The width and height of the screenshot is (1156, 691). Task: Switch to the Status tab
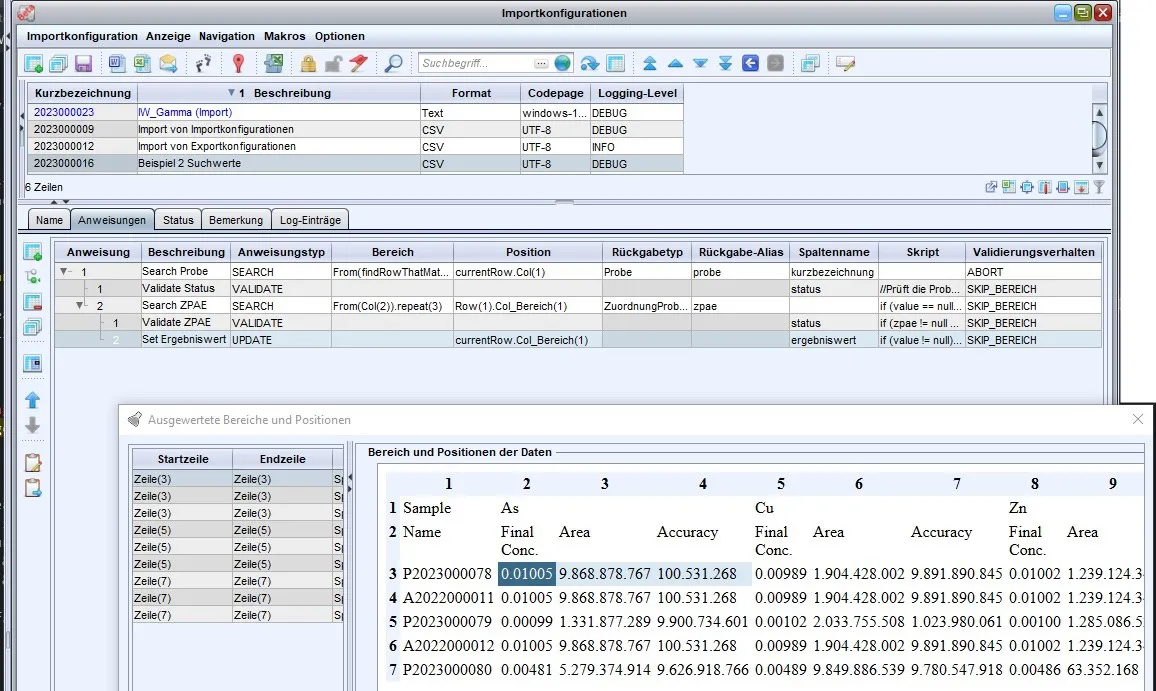coord(178,220)
